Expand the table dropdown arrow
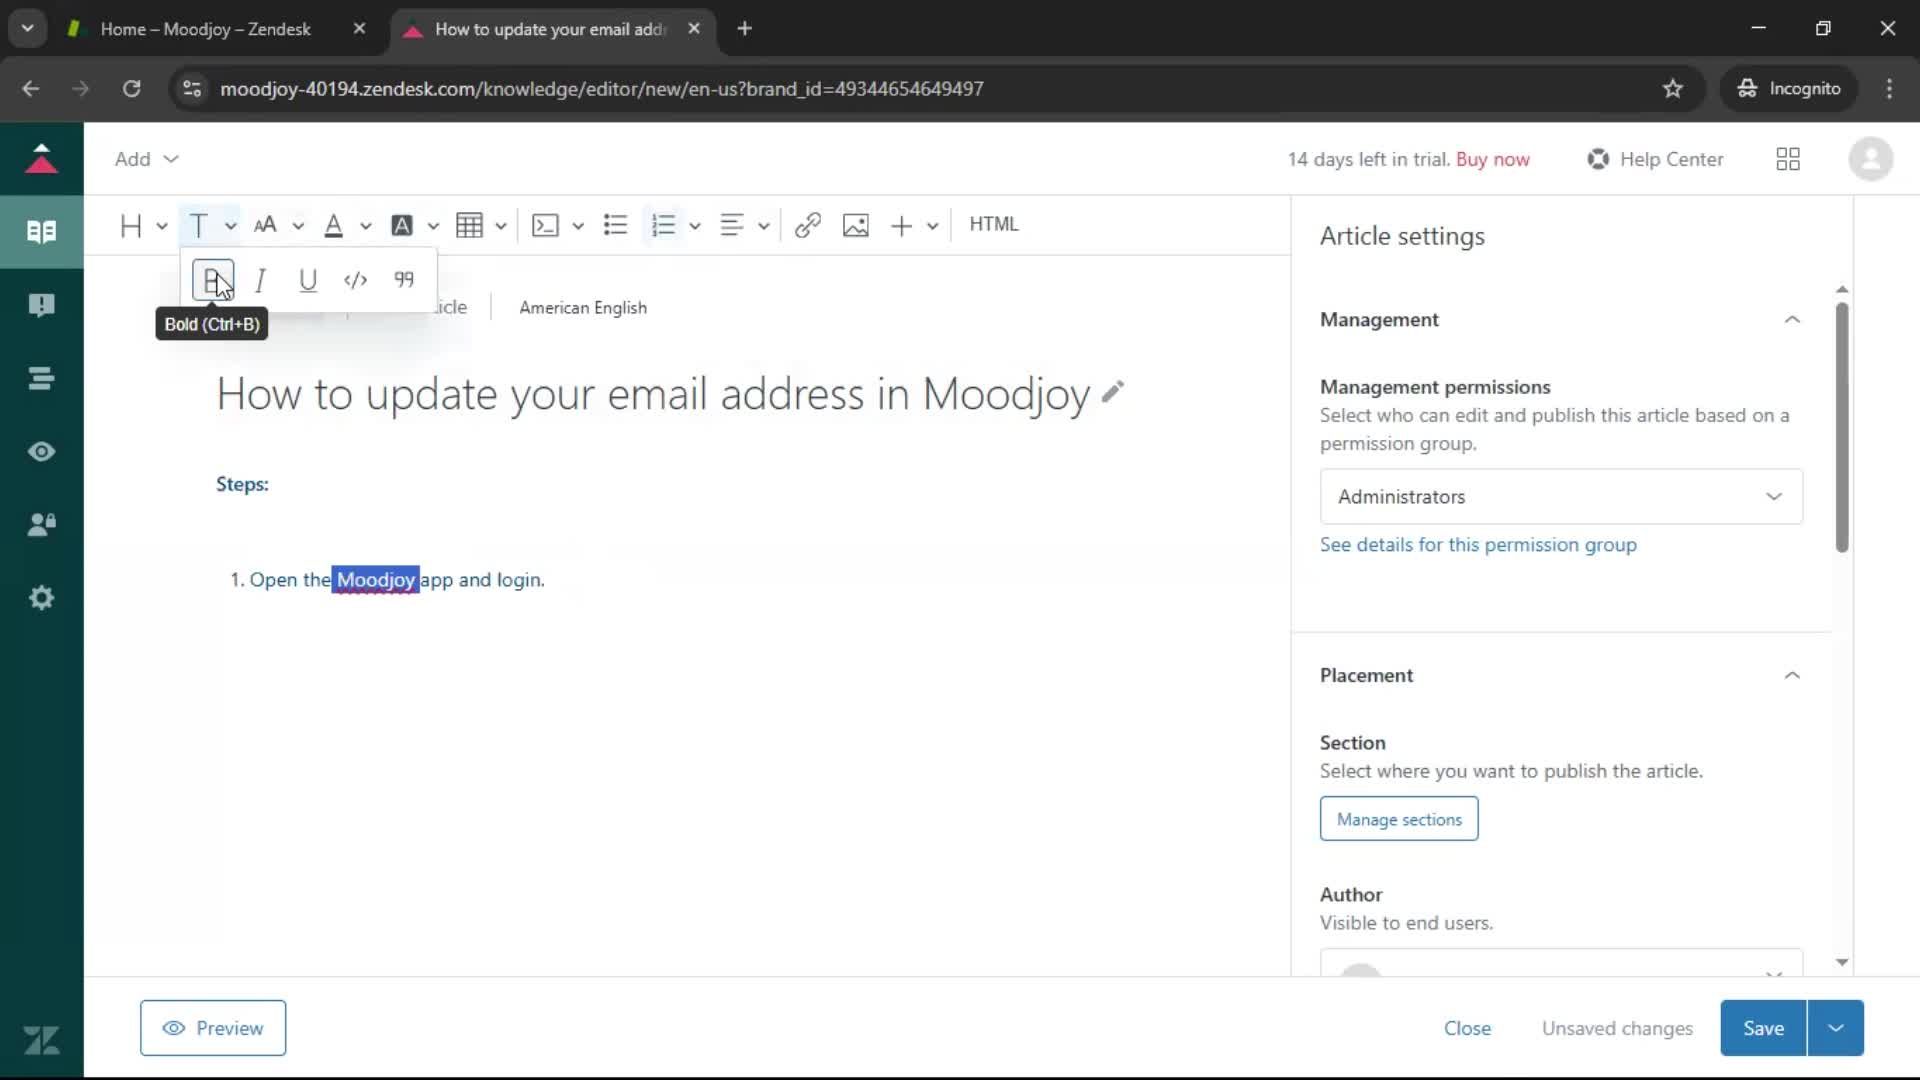The image size is (1920, 1080). (x=501, y=227)
